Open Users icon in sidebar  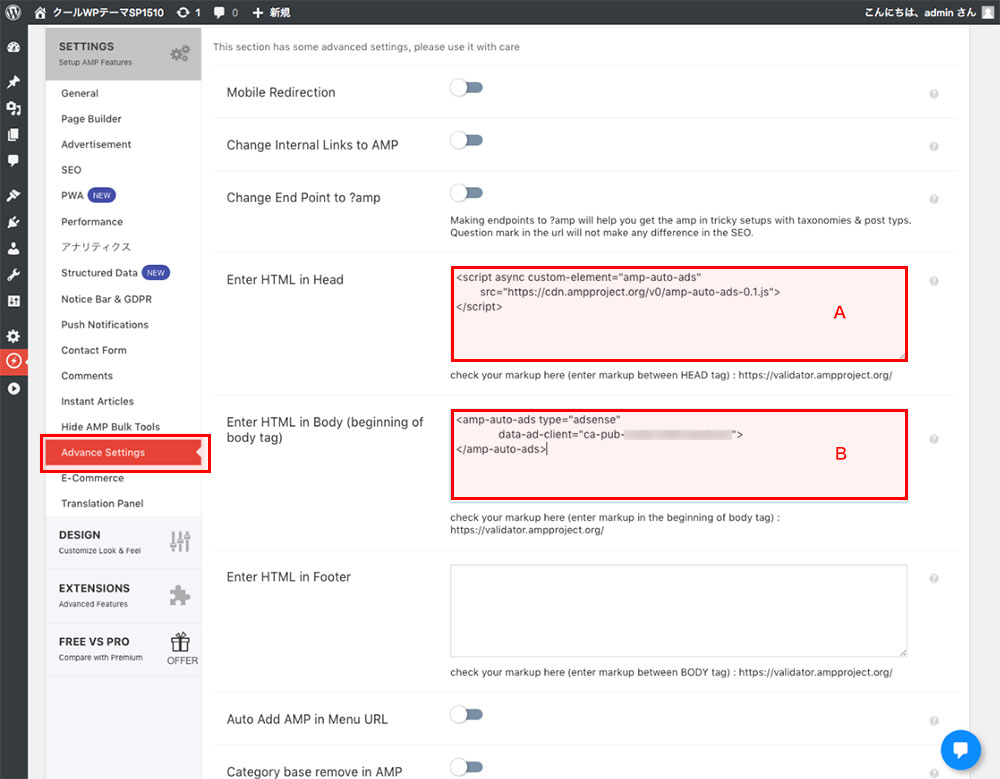pos(13,248)
